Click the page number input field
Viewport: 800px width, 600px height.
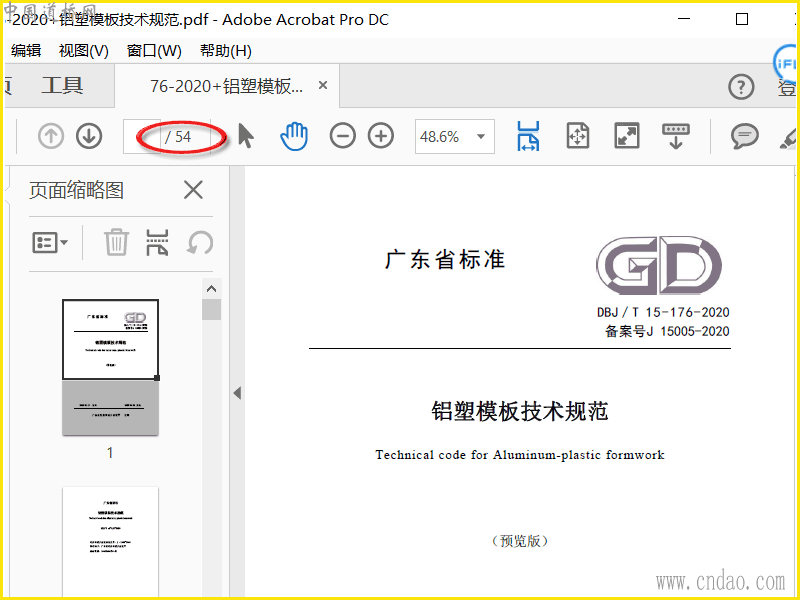[142, 136]
